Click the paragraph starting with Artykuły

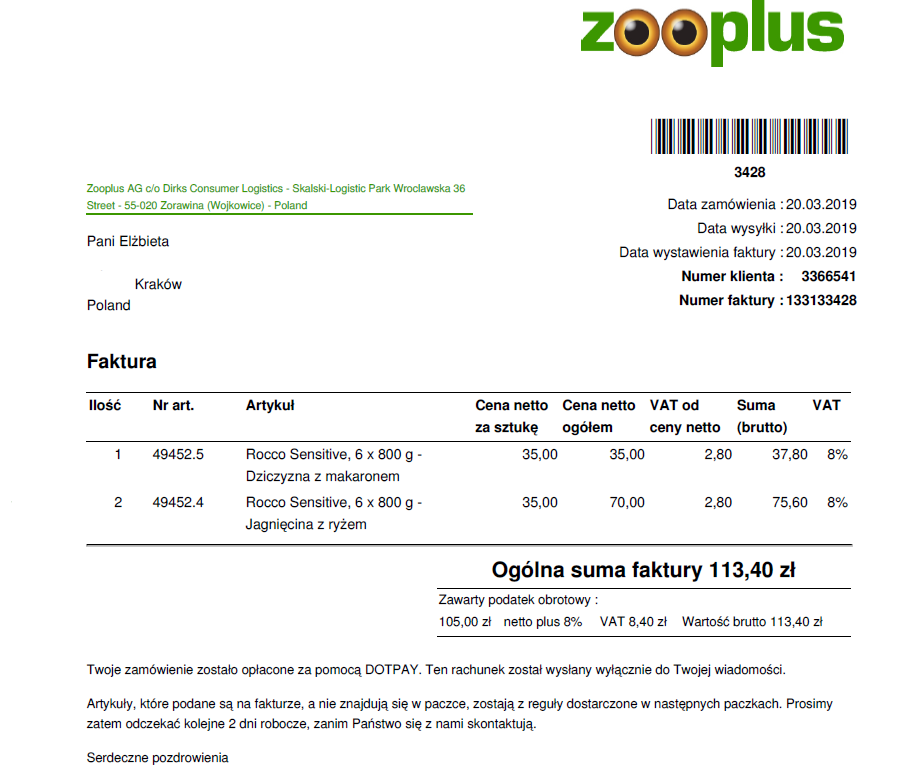point(460,714)
